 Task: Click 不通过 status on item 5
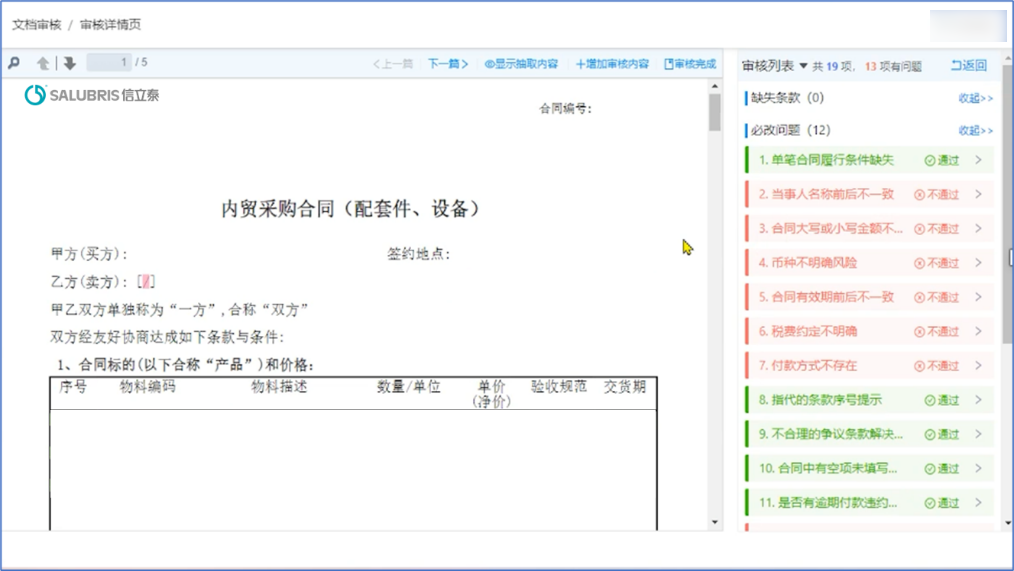tap(936, 297)
